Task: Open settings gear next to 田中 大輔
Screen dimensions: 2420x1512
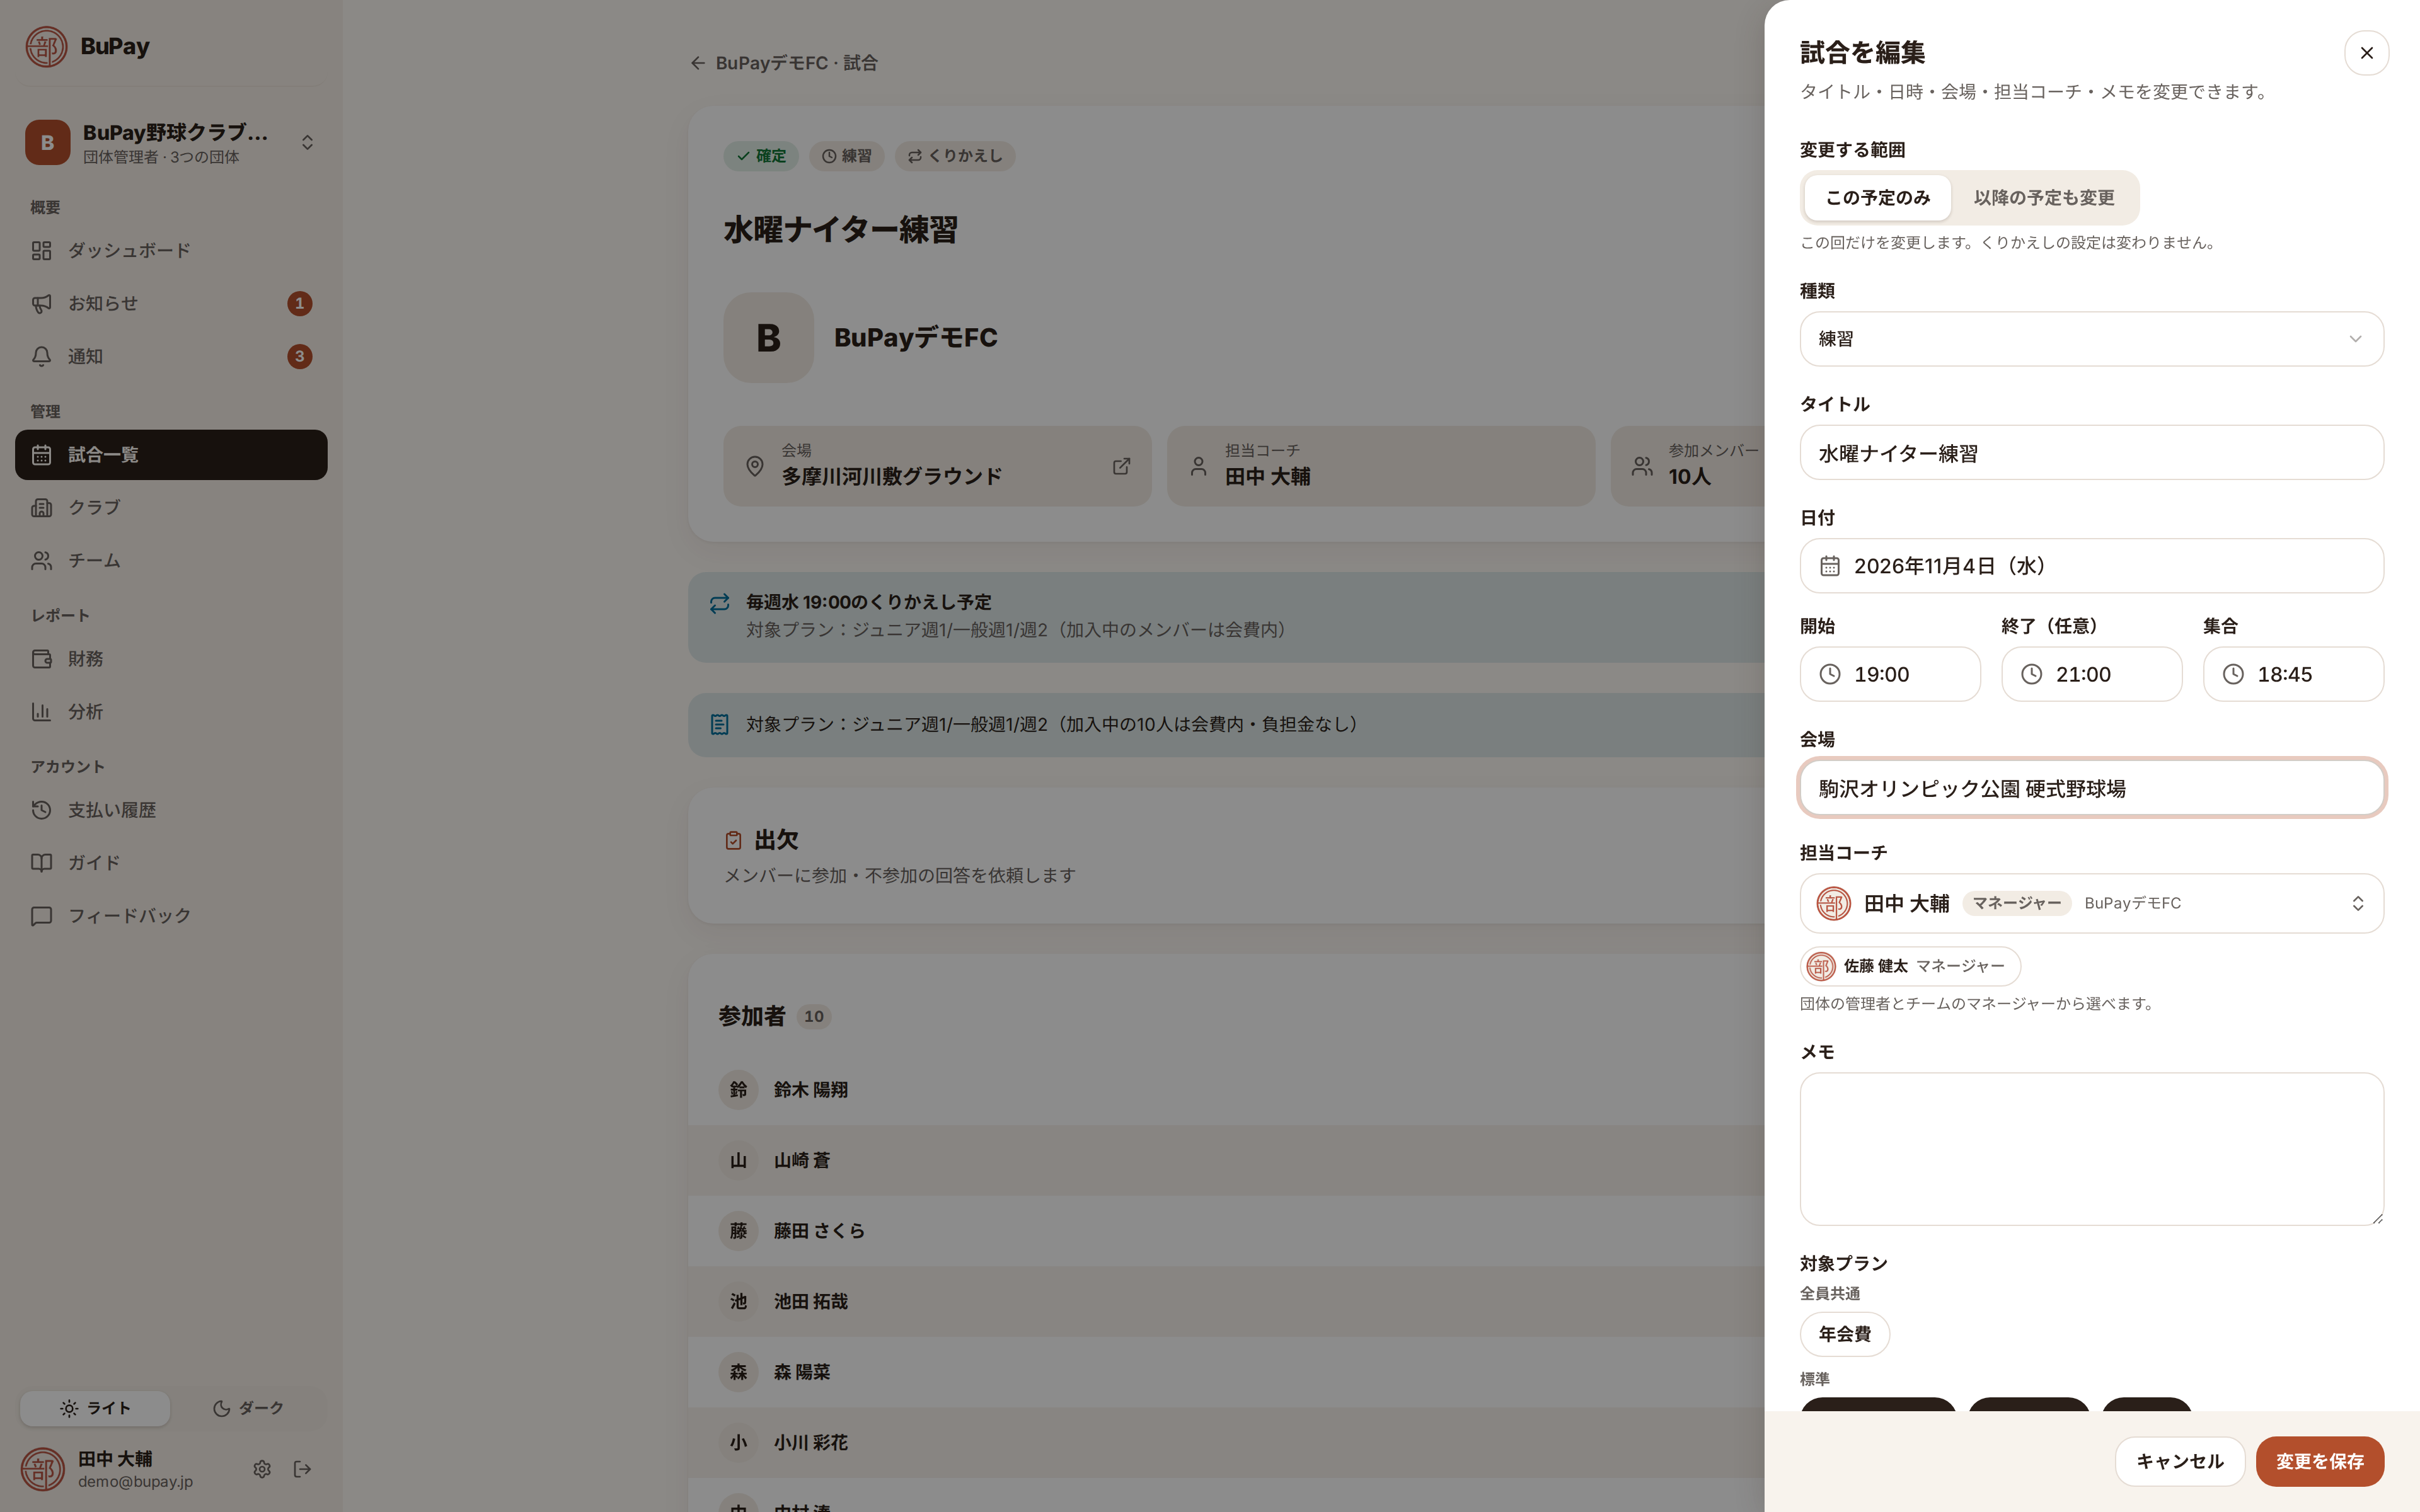Action: [262, 1469]
